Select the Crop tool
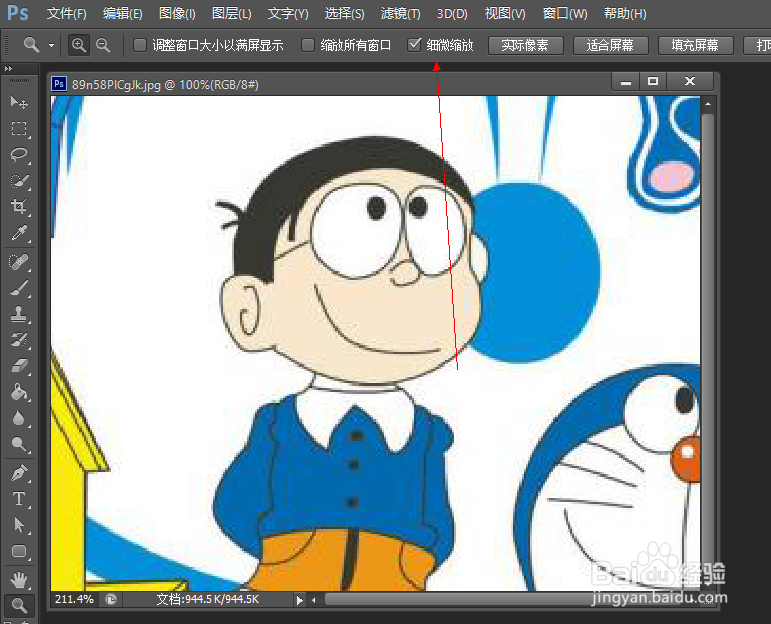 19,207
